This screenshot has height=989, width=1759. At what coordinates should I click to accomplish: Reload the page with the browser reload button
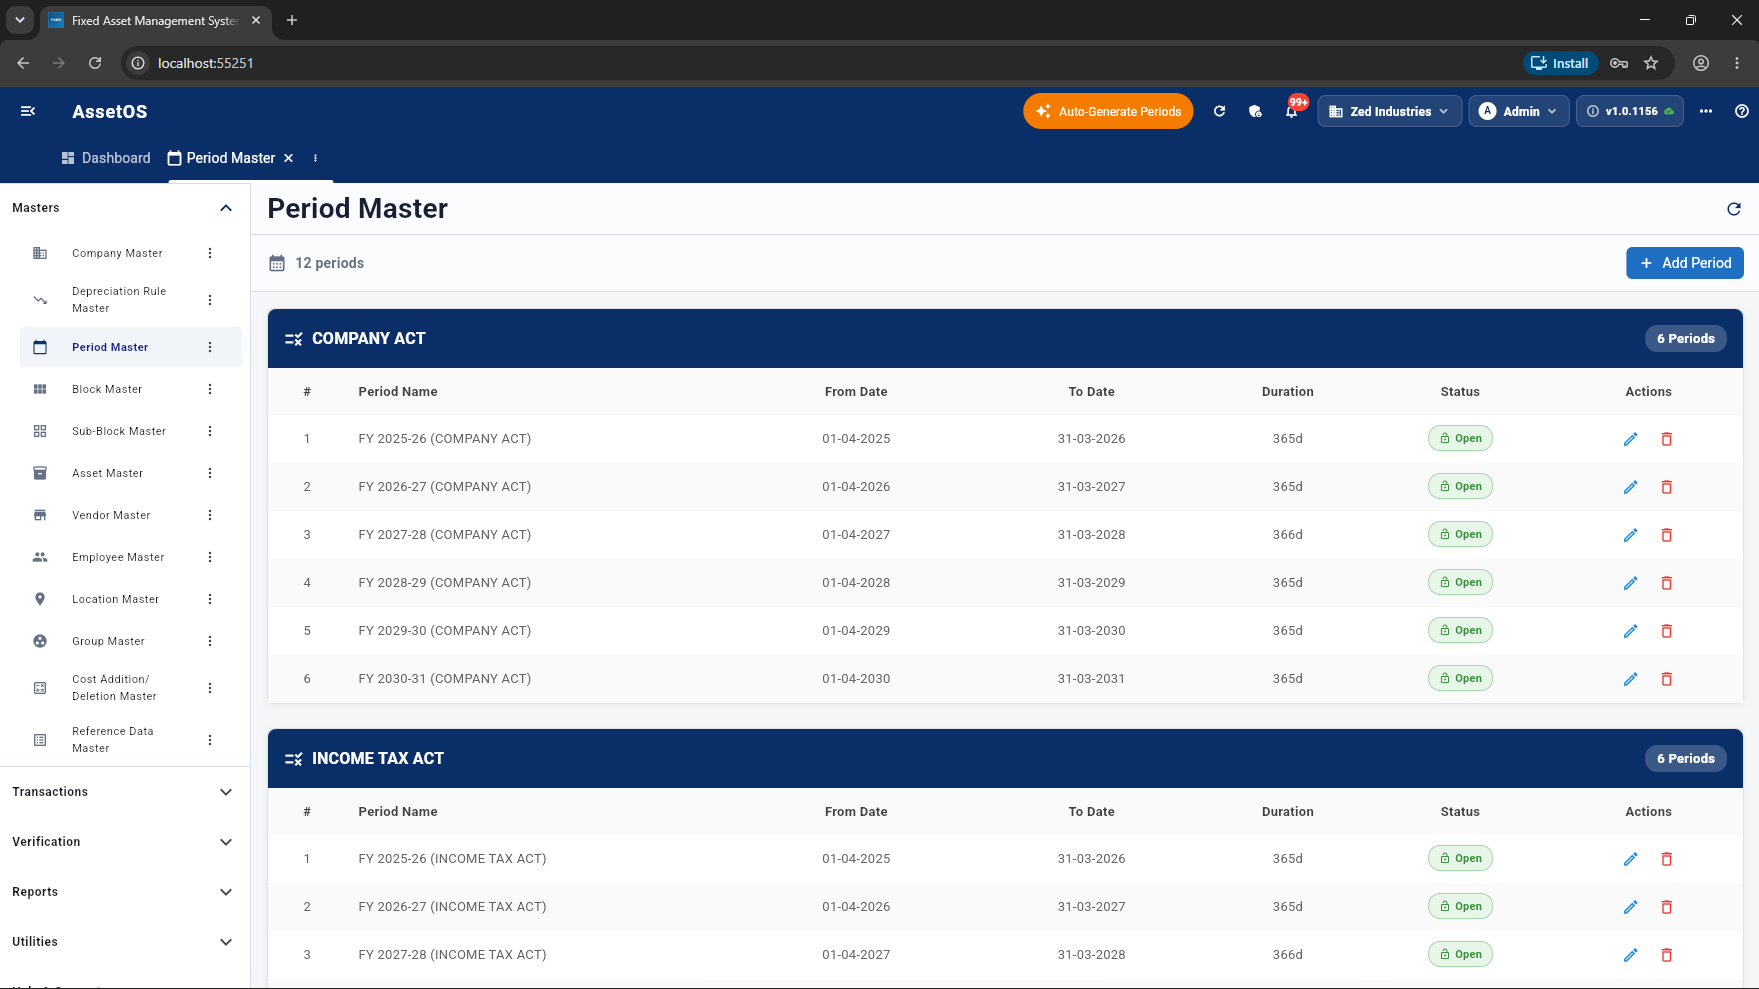point(95,63)
